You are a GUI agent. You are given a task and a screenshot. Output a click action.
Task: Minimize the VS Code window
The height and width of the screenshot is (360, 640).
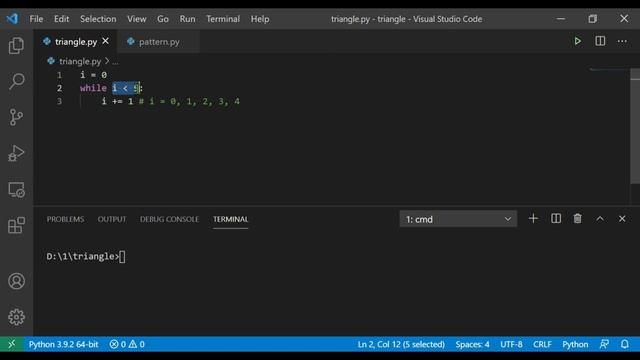561,19
